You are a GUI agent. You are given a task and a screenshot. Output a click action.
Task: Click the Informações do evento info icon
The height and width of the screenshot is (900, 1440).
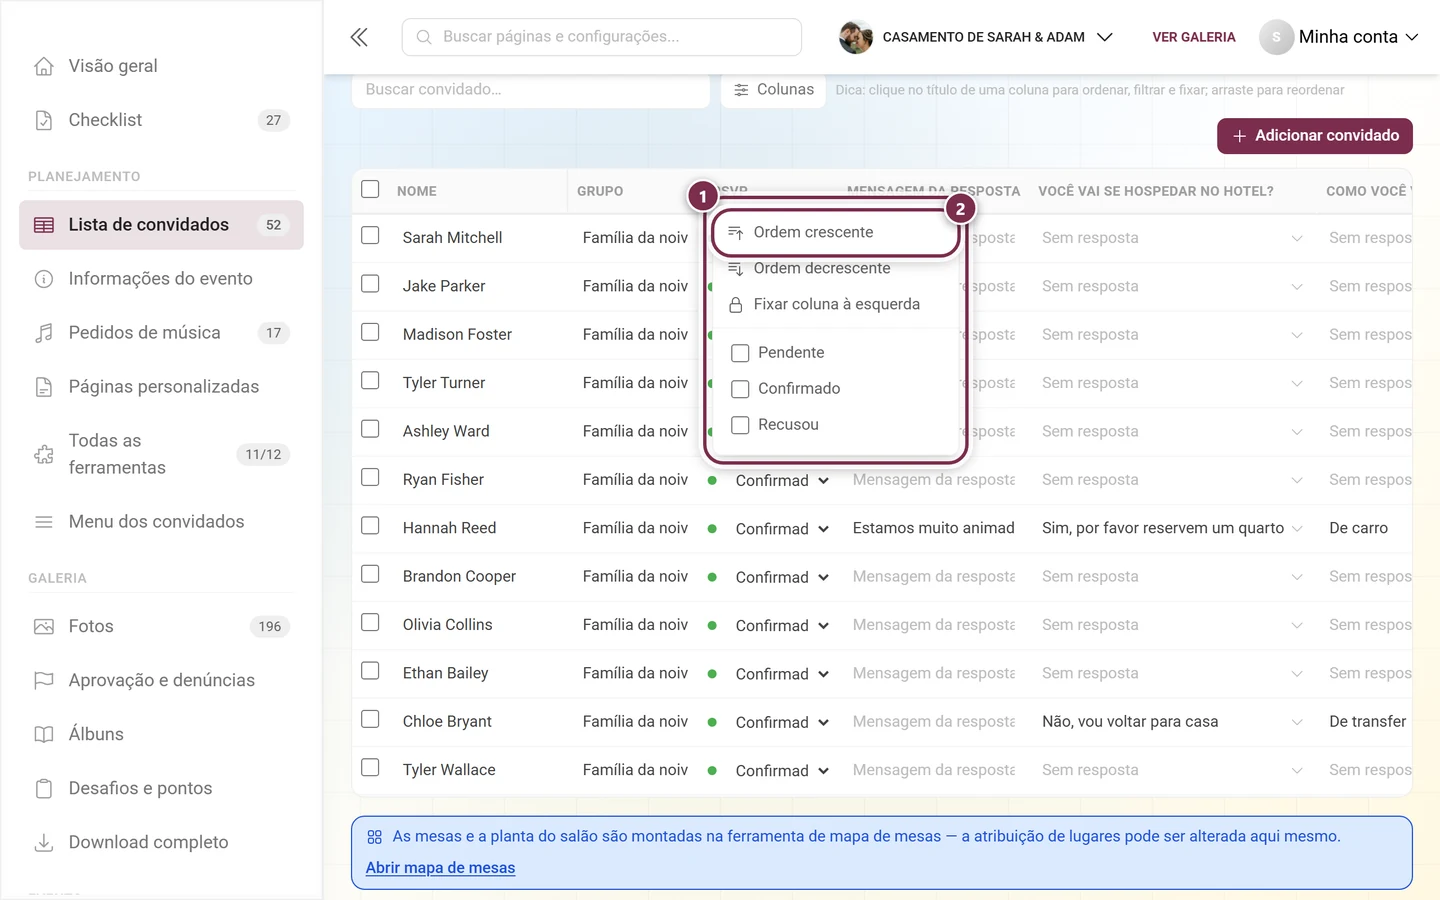click(x=44, y=279)
